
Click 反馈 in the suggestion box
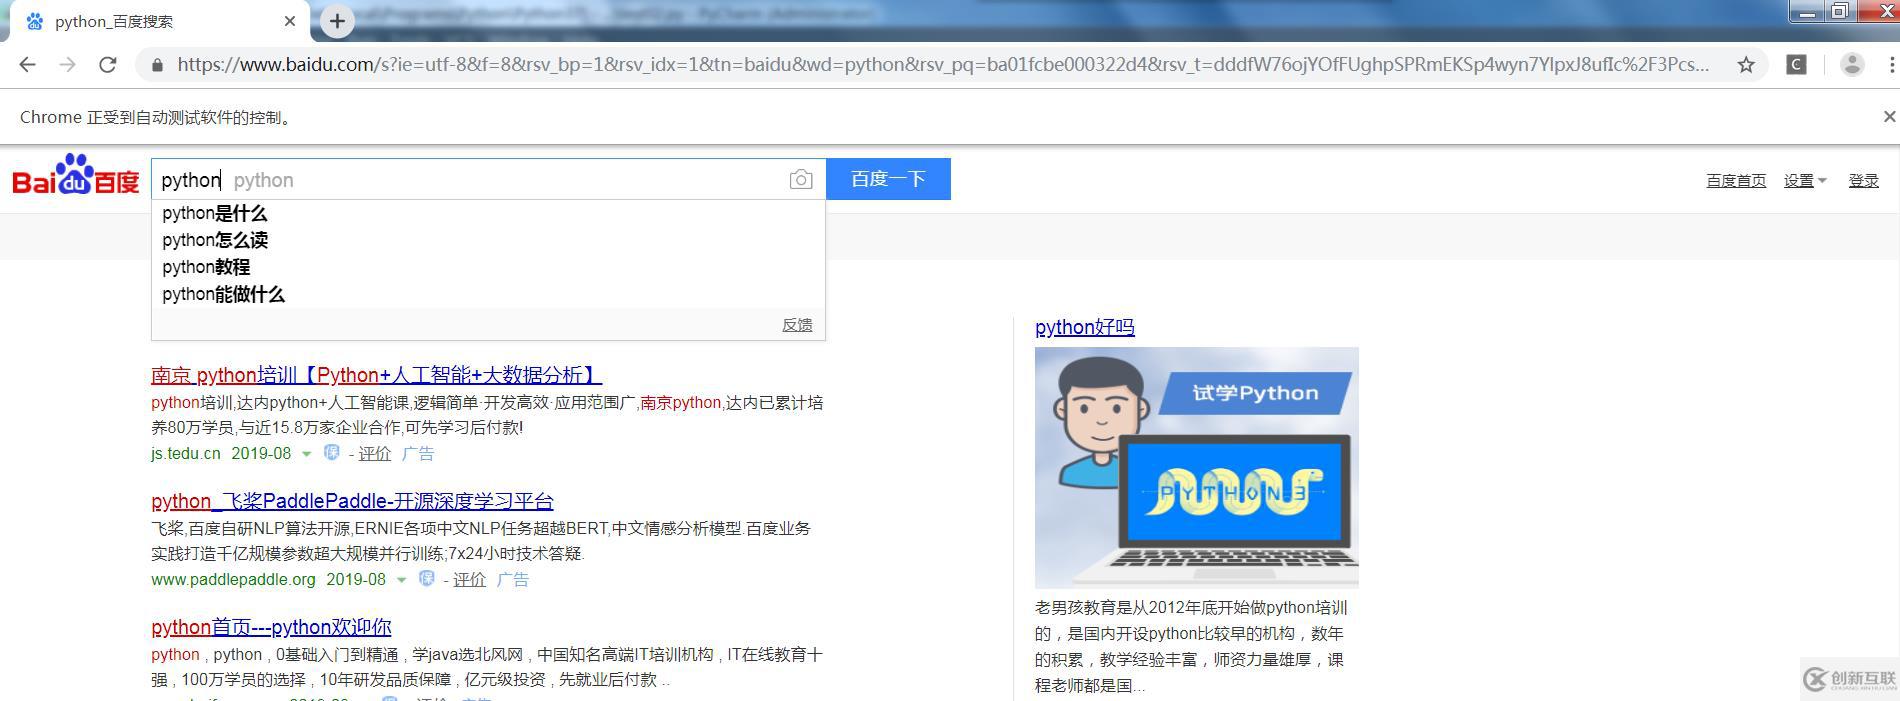797,325
